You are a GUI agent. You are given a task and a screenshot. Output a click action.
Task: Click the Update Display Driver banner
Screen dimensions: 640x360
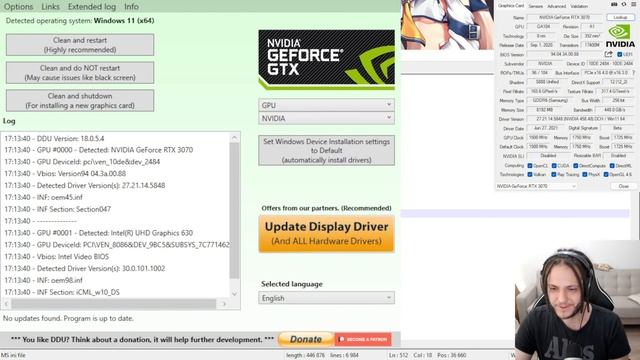pos(327,234)
